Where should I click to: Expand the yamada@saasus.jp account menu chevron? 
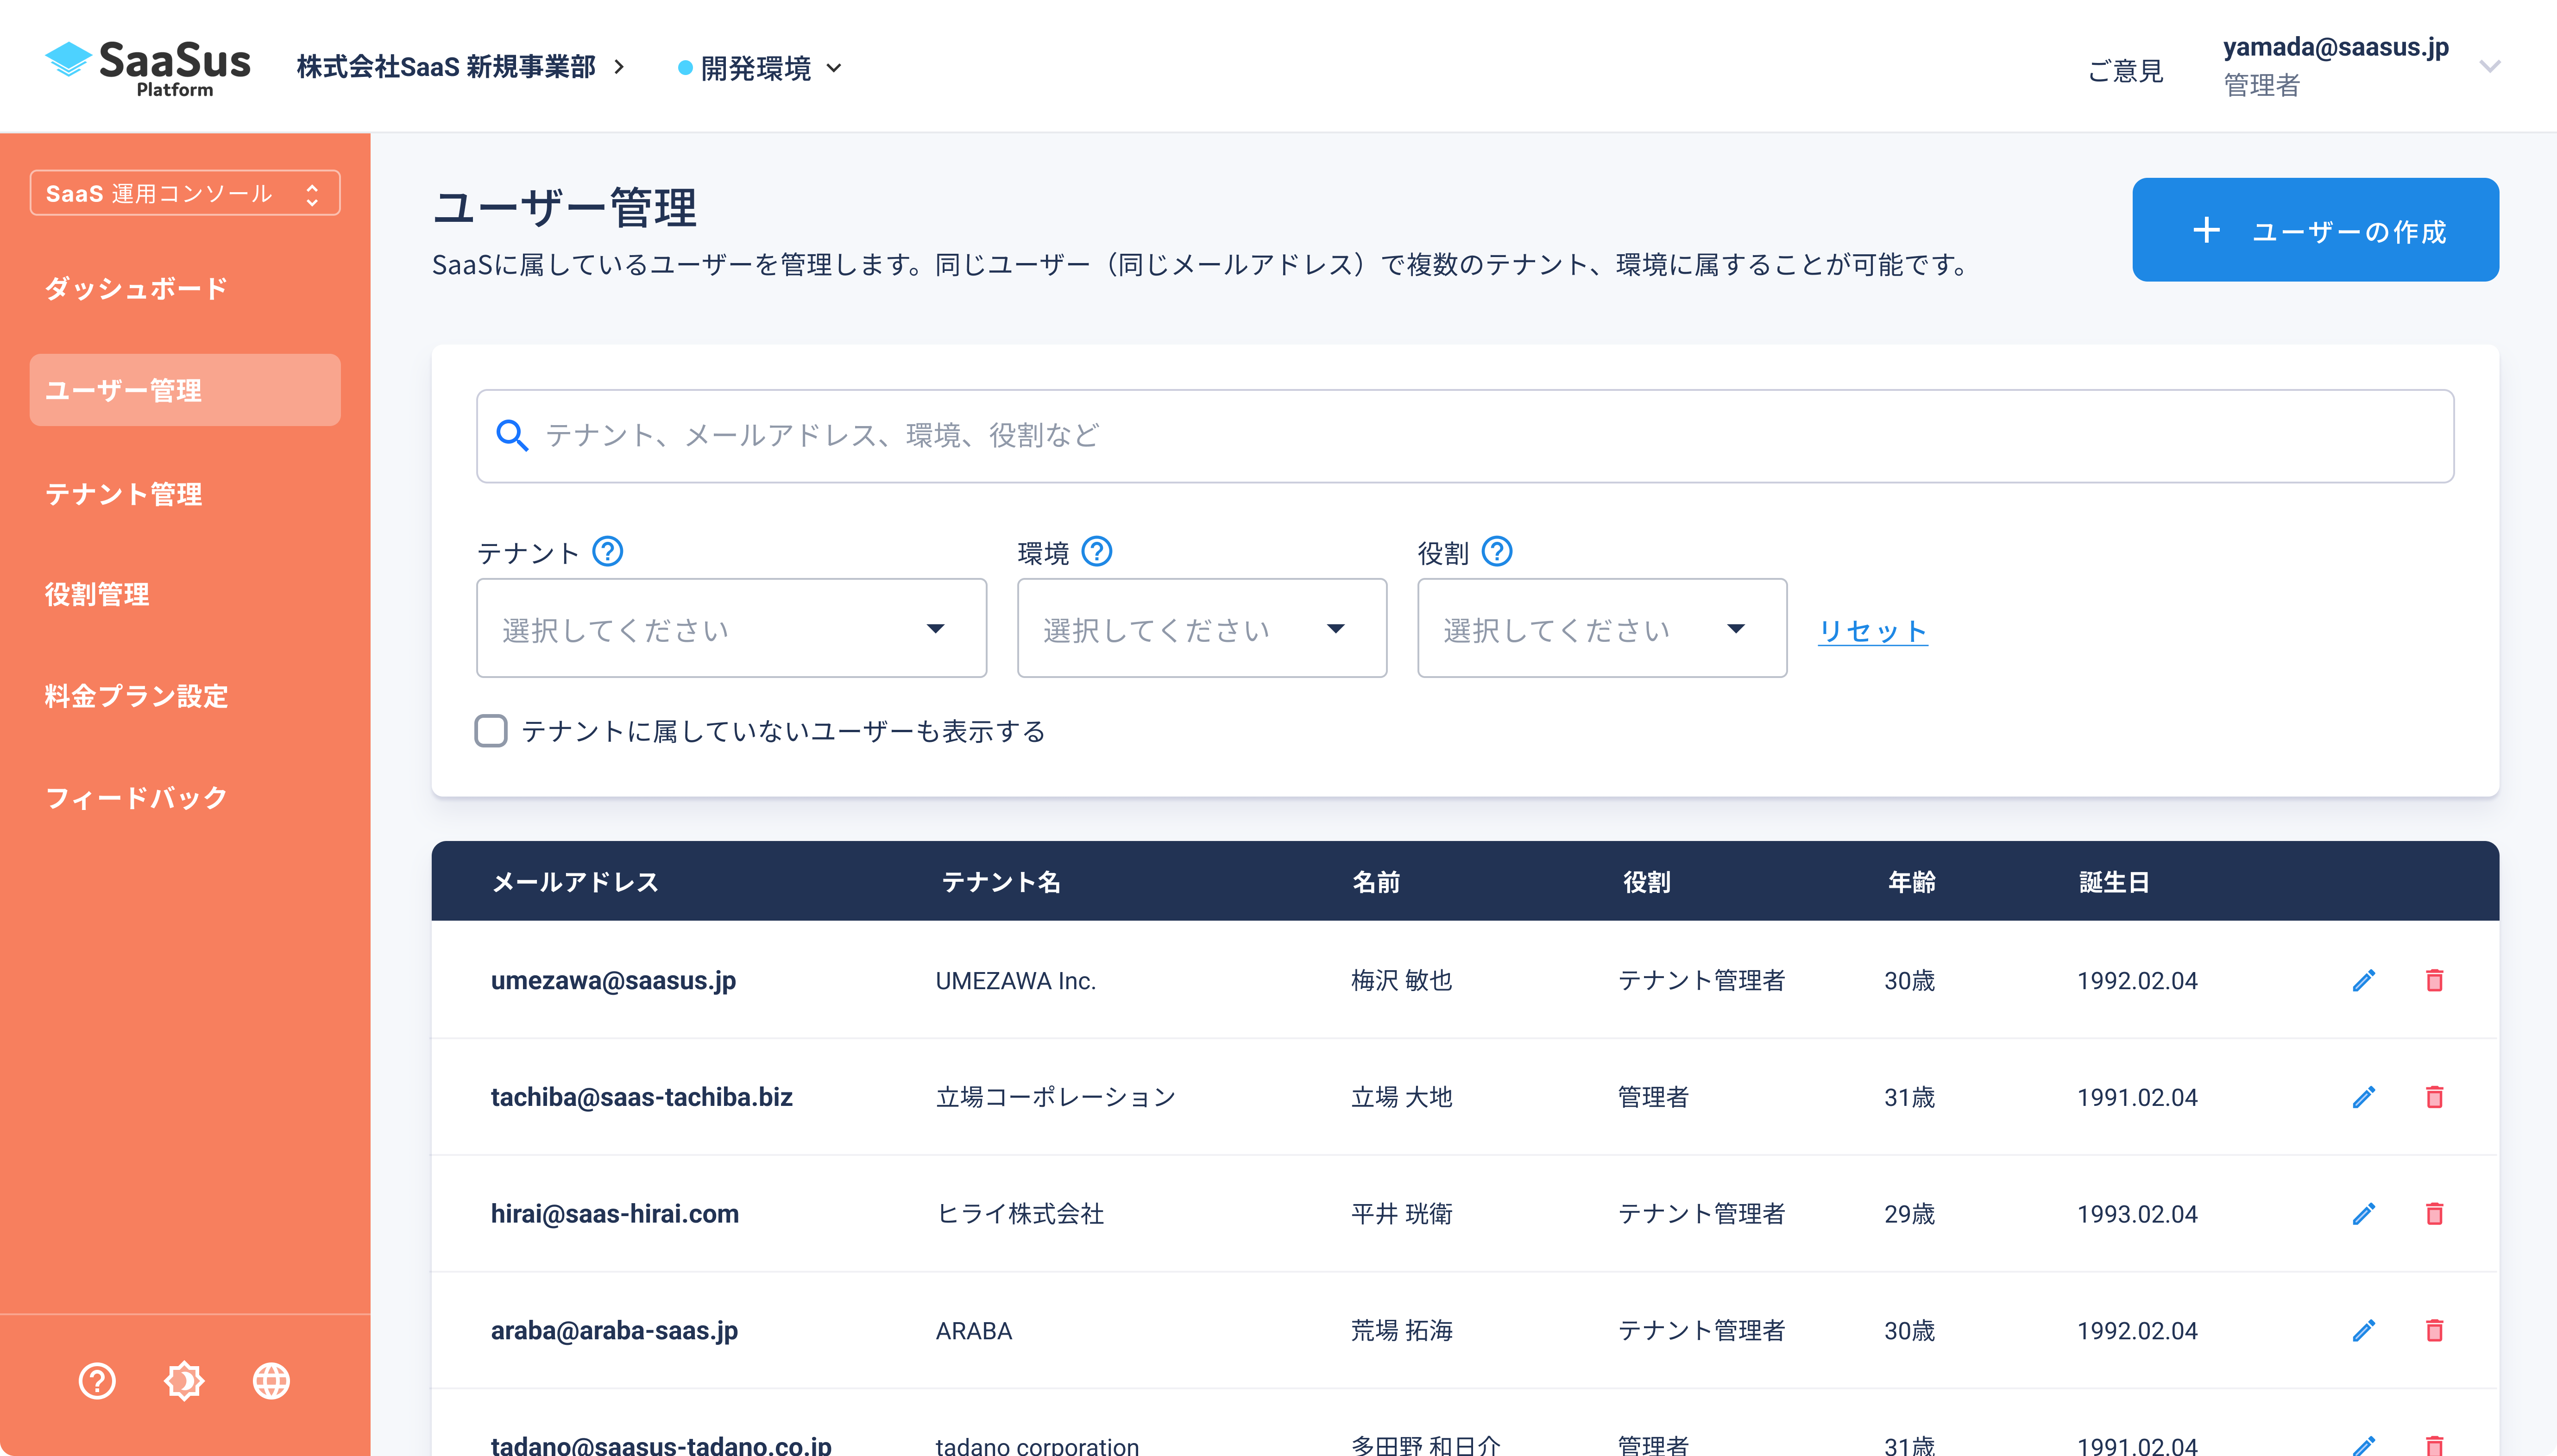[x=2490, y=66]
